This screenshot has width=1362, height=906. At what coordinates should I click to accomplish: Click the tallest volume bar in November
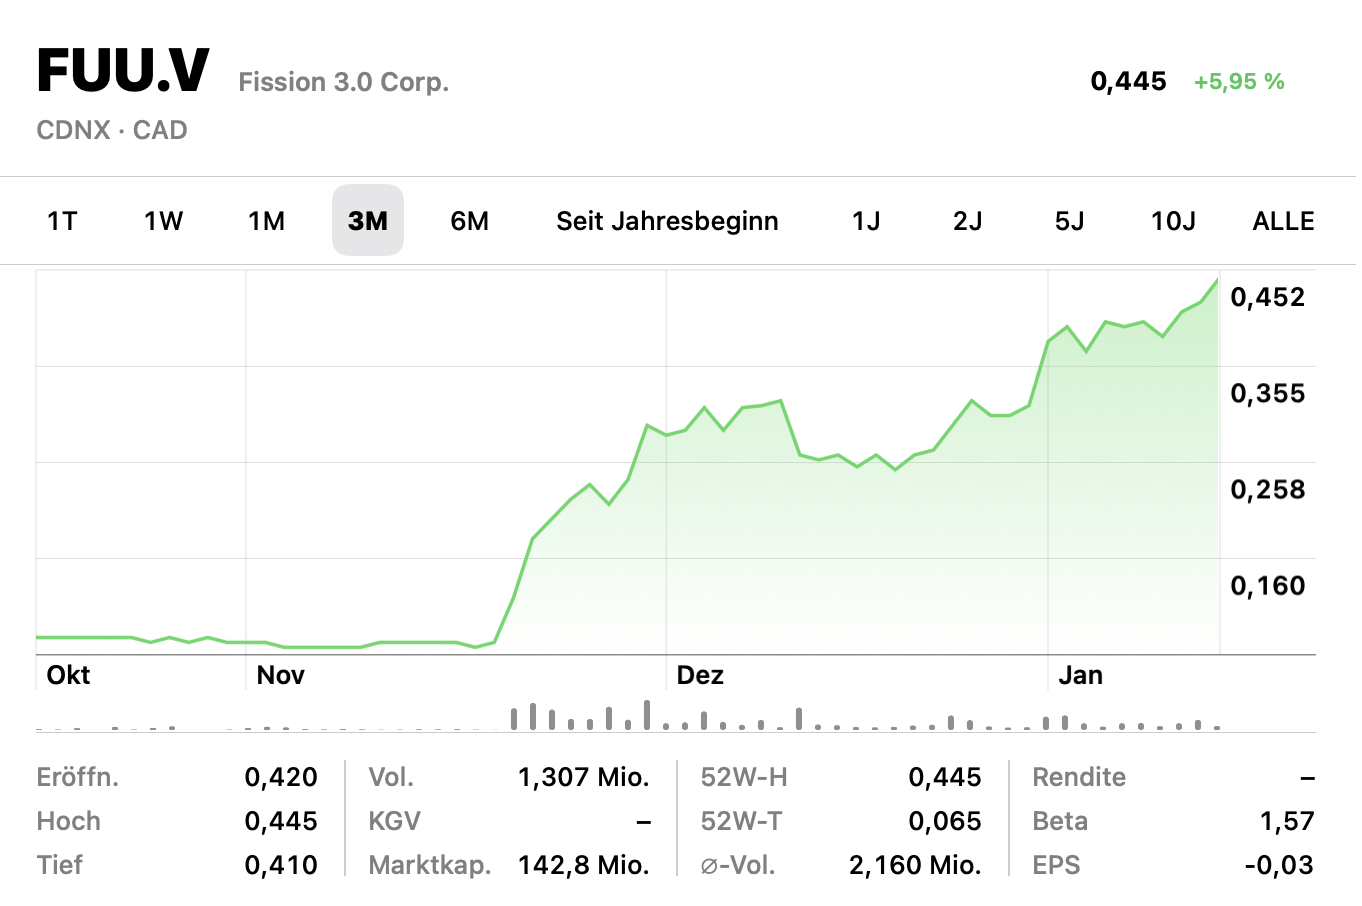647,714
